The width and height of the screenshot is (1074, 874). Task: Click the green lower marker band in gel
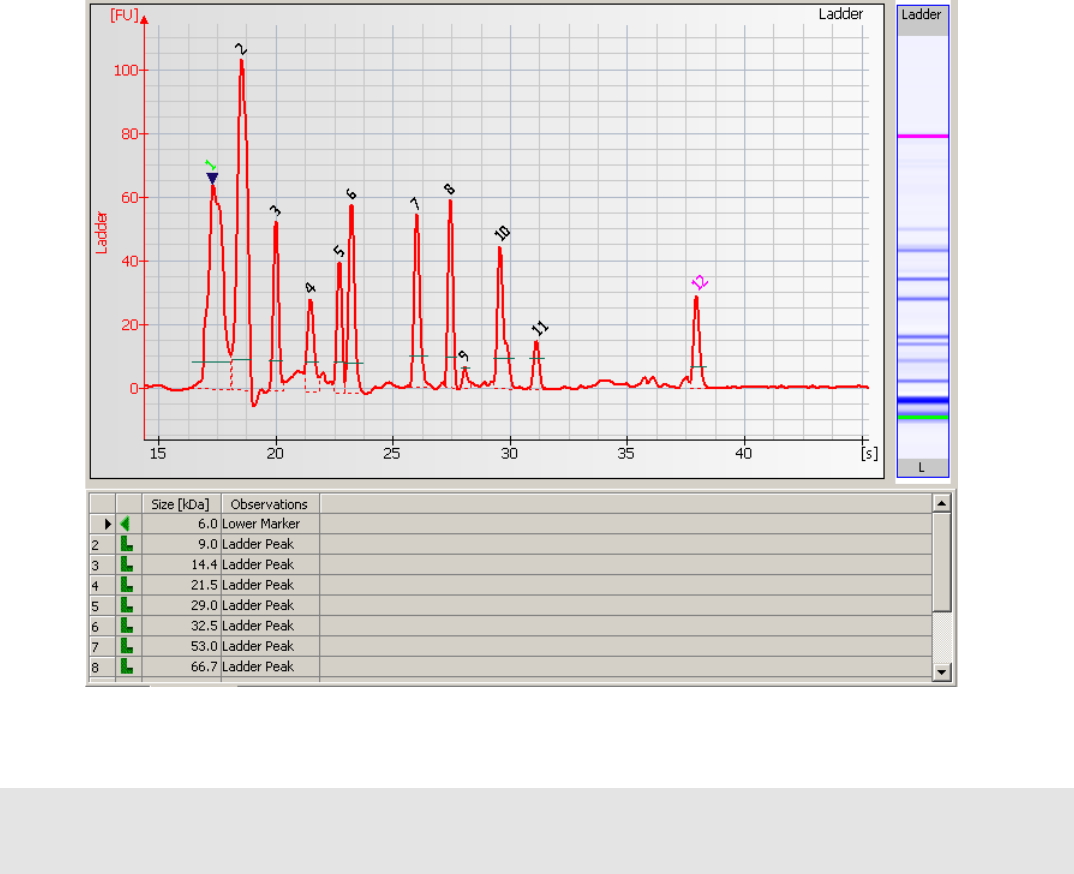[923, 416]
